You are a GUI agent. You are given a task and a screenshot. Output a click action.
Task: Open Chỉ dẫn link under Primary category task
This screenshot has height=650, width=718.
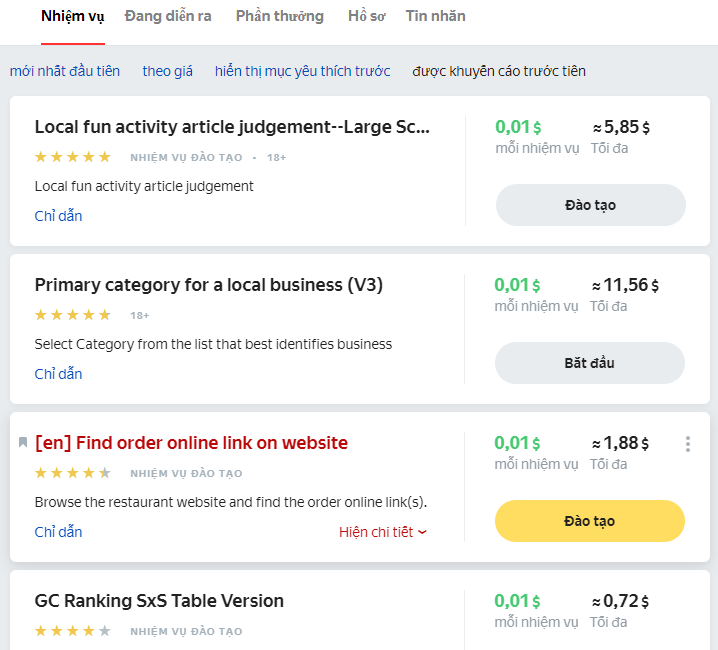click(58, 374)
